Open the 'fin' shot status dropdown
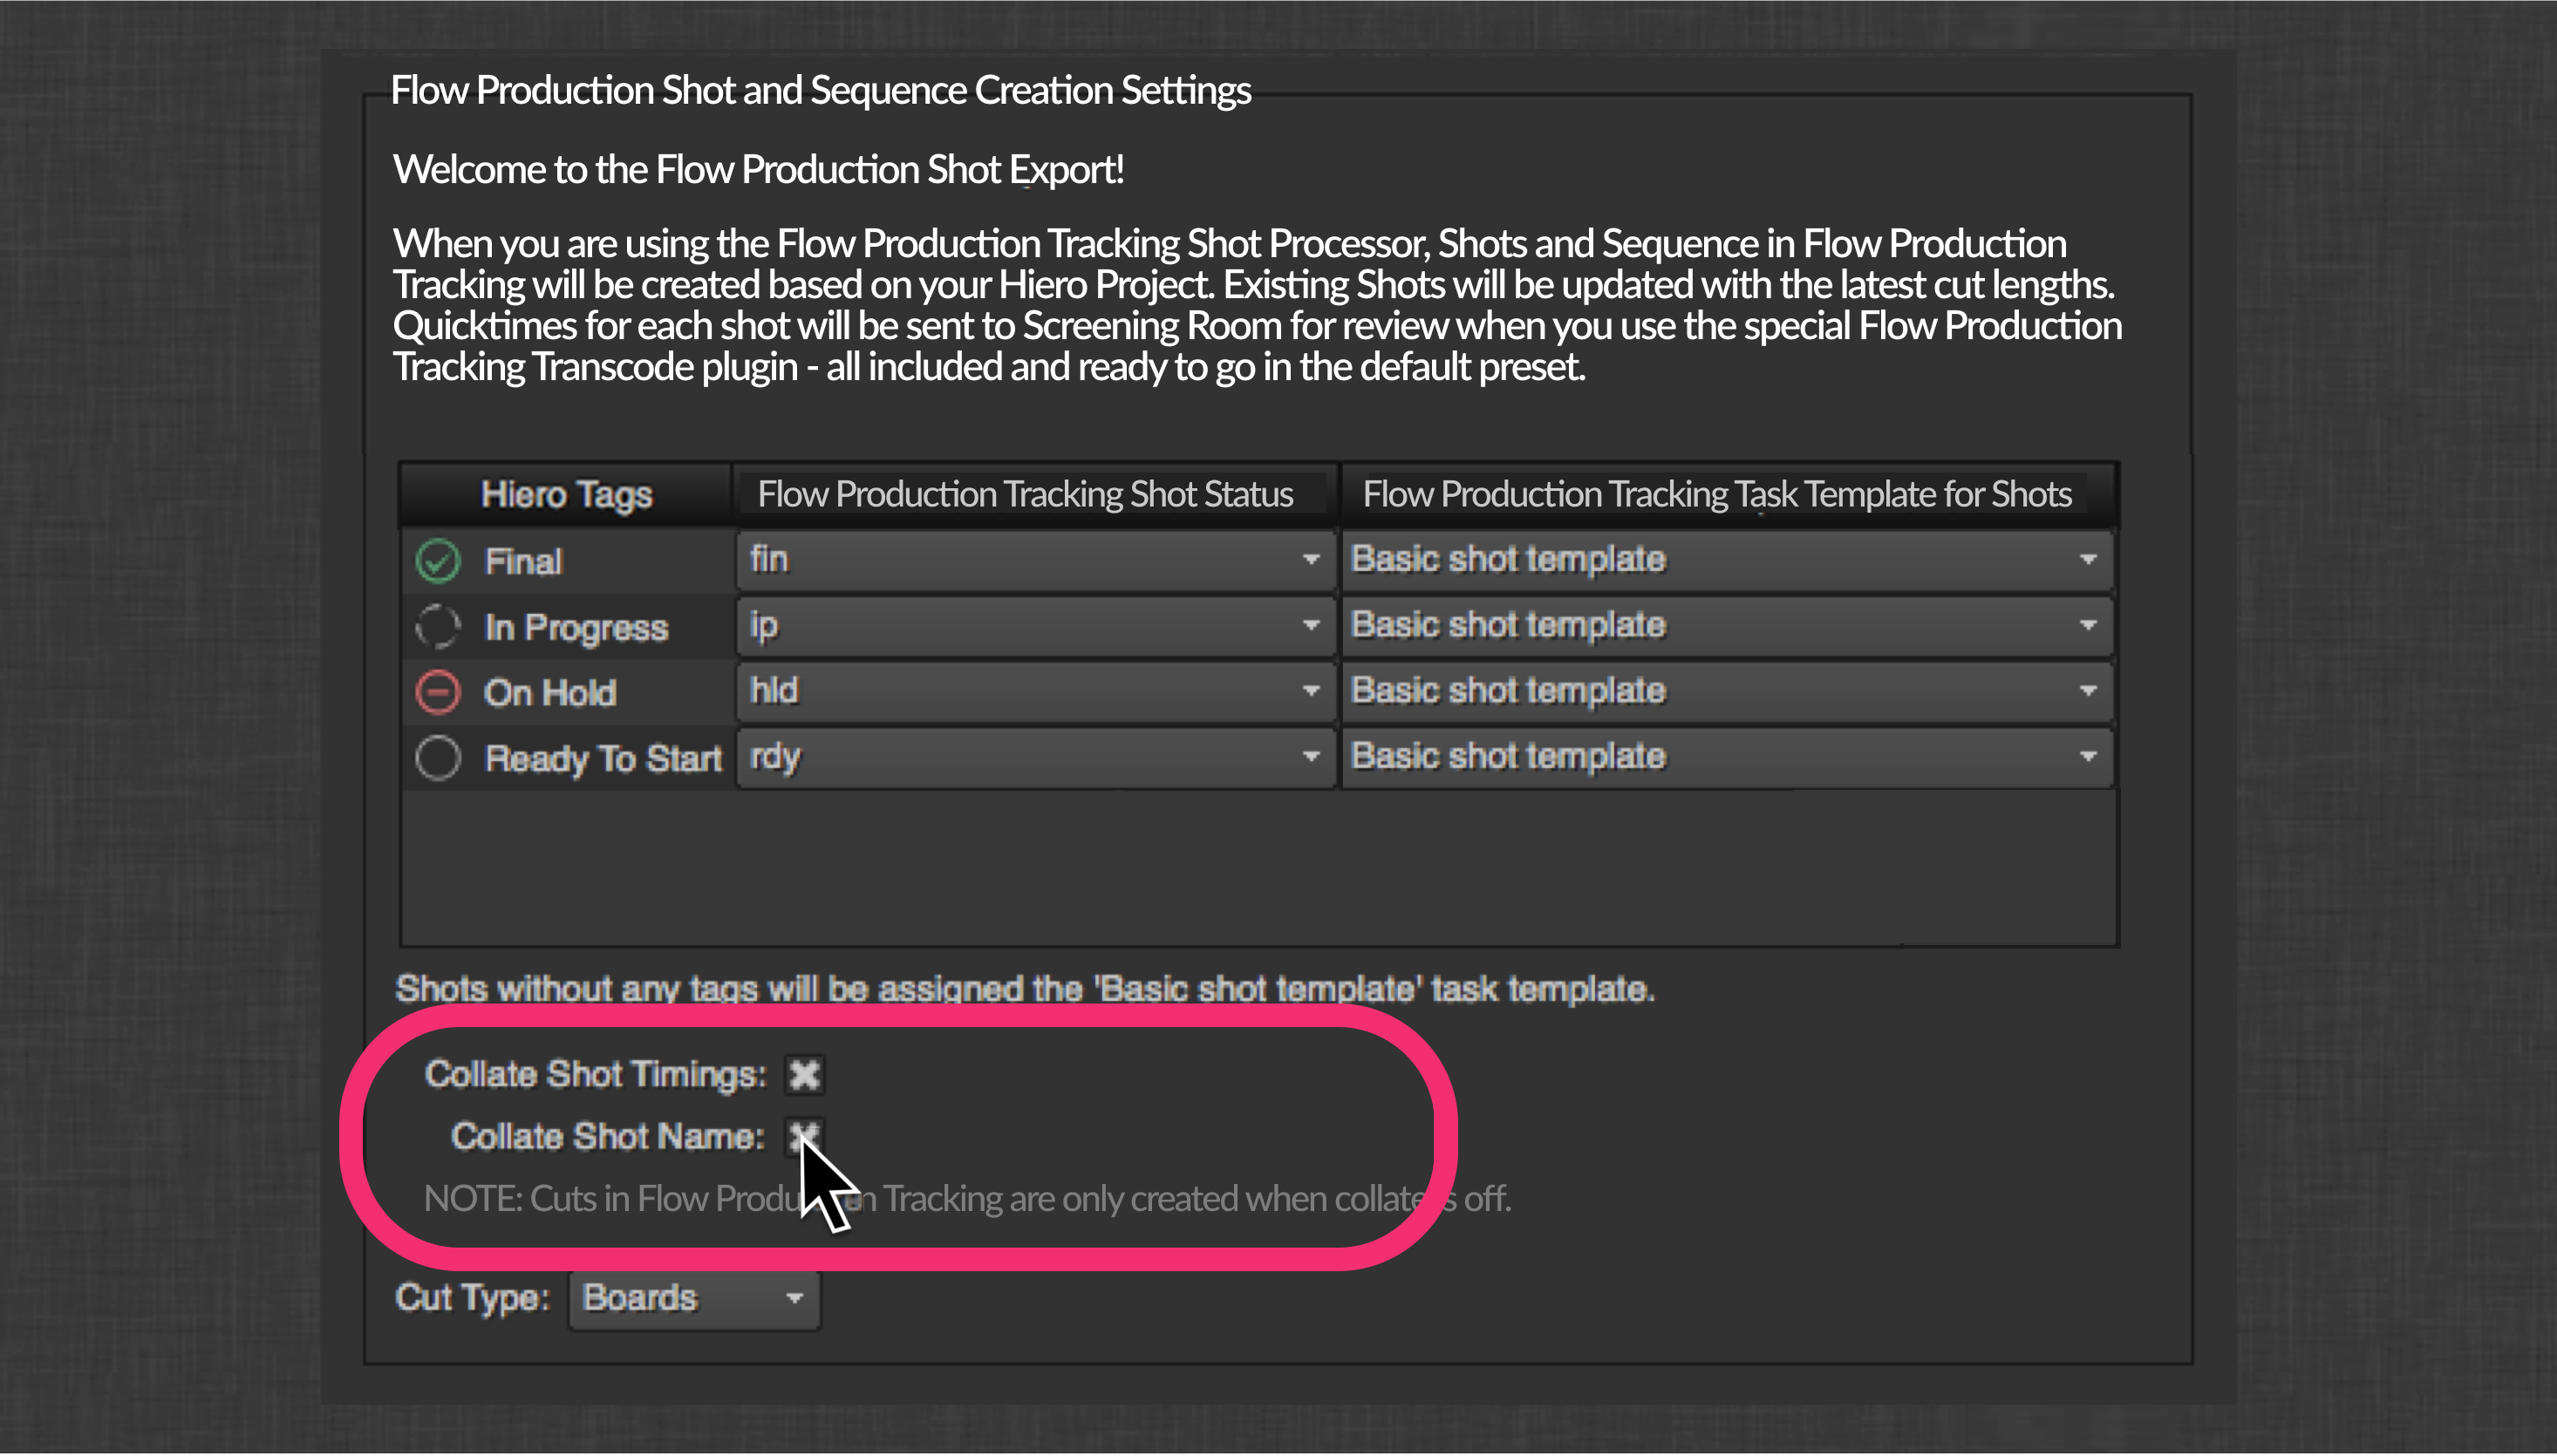 coord(1035,560)
